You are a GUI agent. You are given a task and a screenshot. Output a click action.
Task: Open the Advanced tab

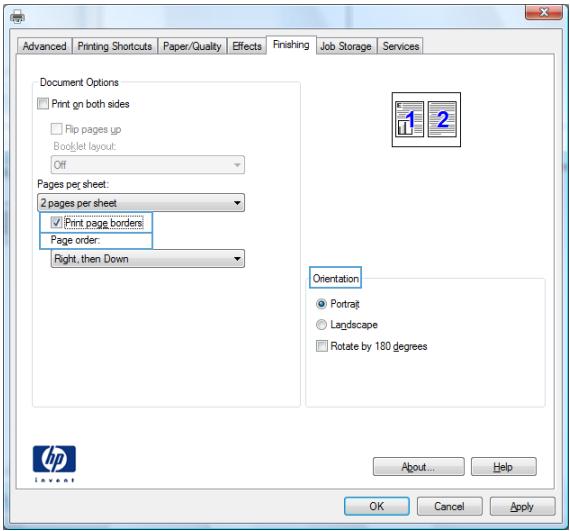(x=44, y=46)
